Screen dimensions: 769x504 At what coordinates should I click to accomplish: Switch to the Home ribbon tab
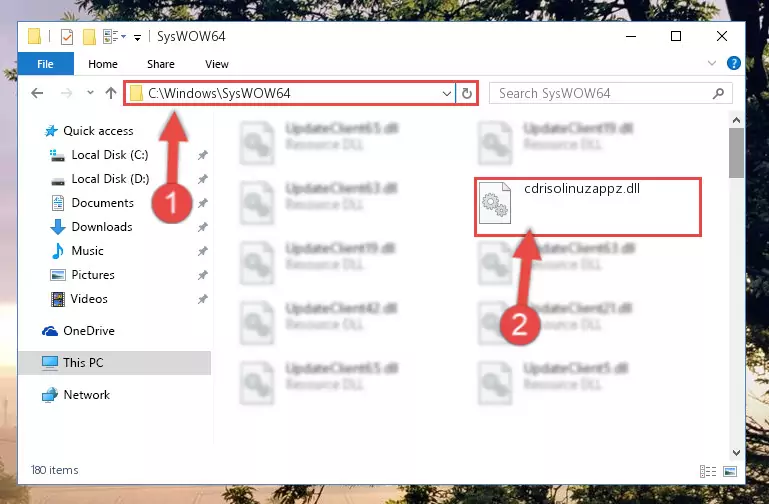(103, 64)
